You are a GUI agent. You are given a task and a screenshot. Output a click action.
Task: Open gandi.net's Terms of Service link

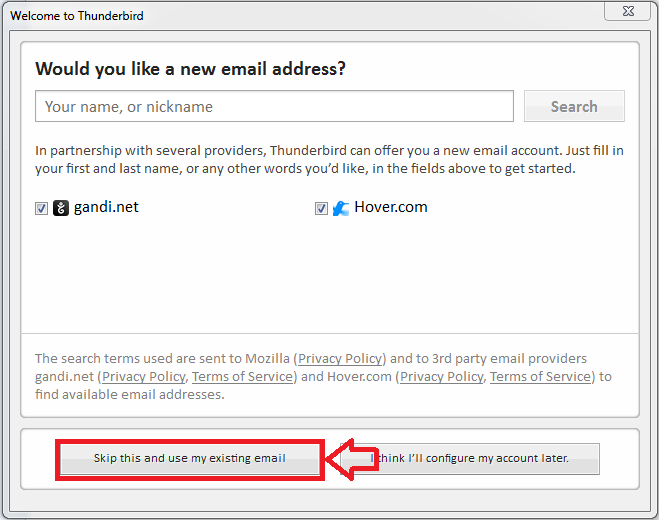pyautogui.click(x=243, y=377)
